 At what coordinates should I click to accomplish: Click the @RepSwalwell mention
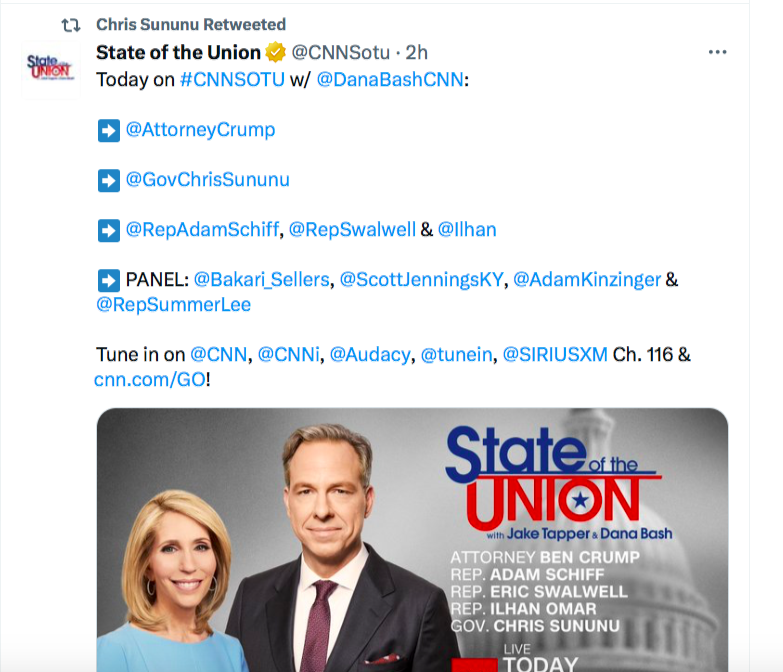click(x=352, y=230)
